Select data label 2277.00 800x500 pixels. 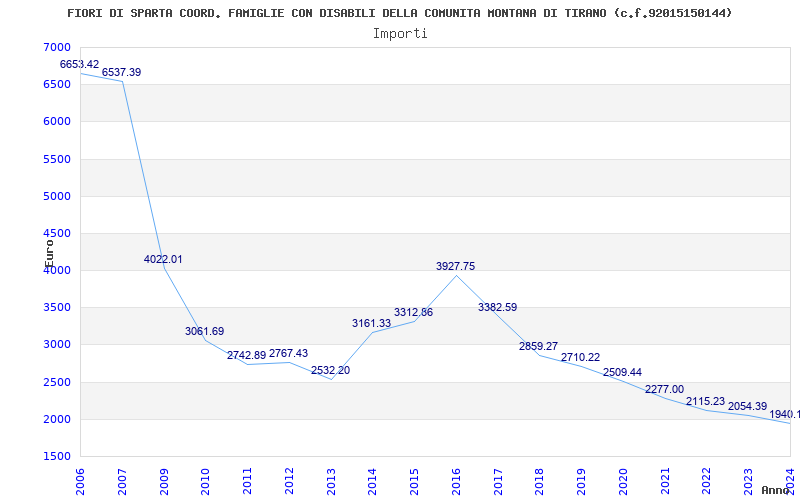point(664,389)
